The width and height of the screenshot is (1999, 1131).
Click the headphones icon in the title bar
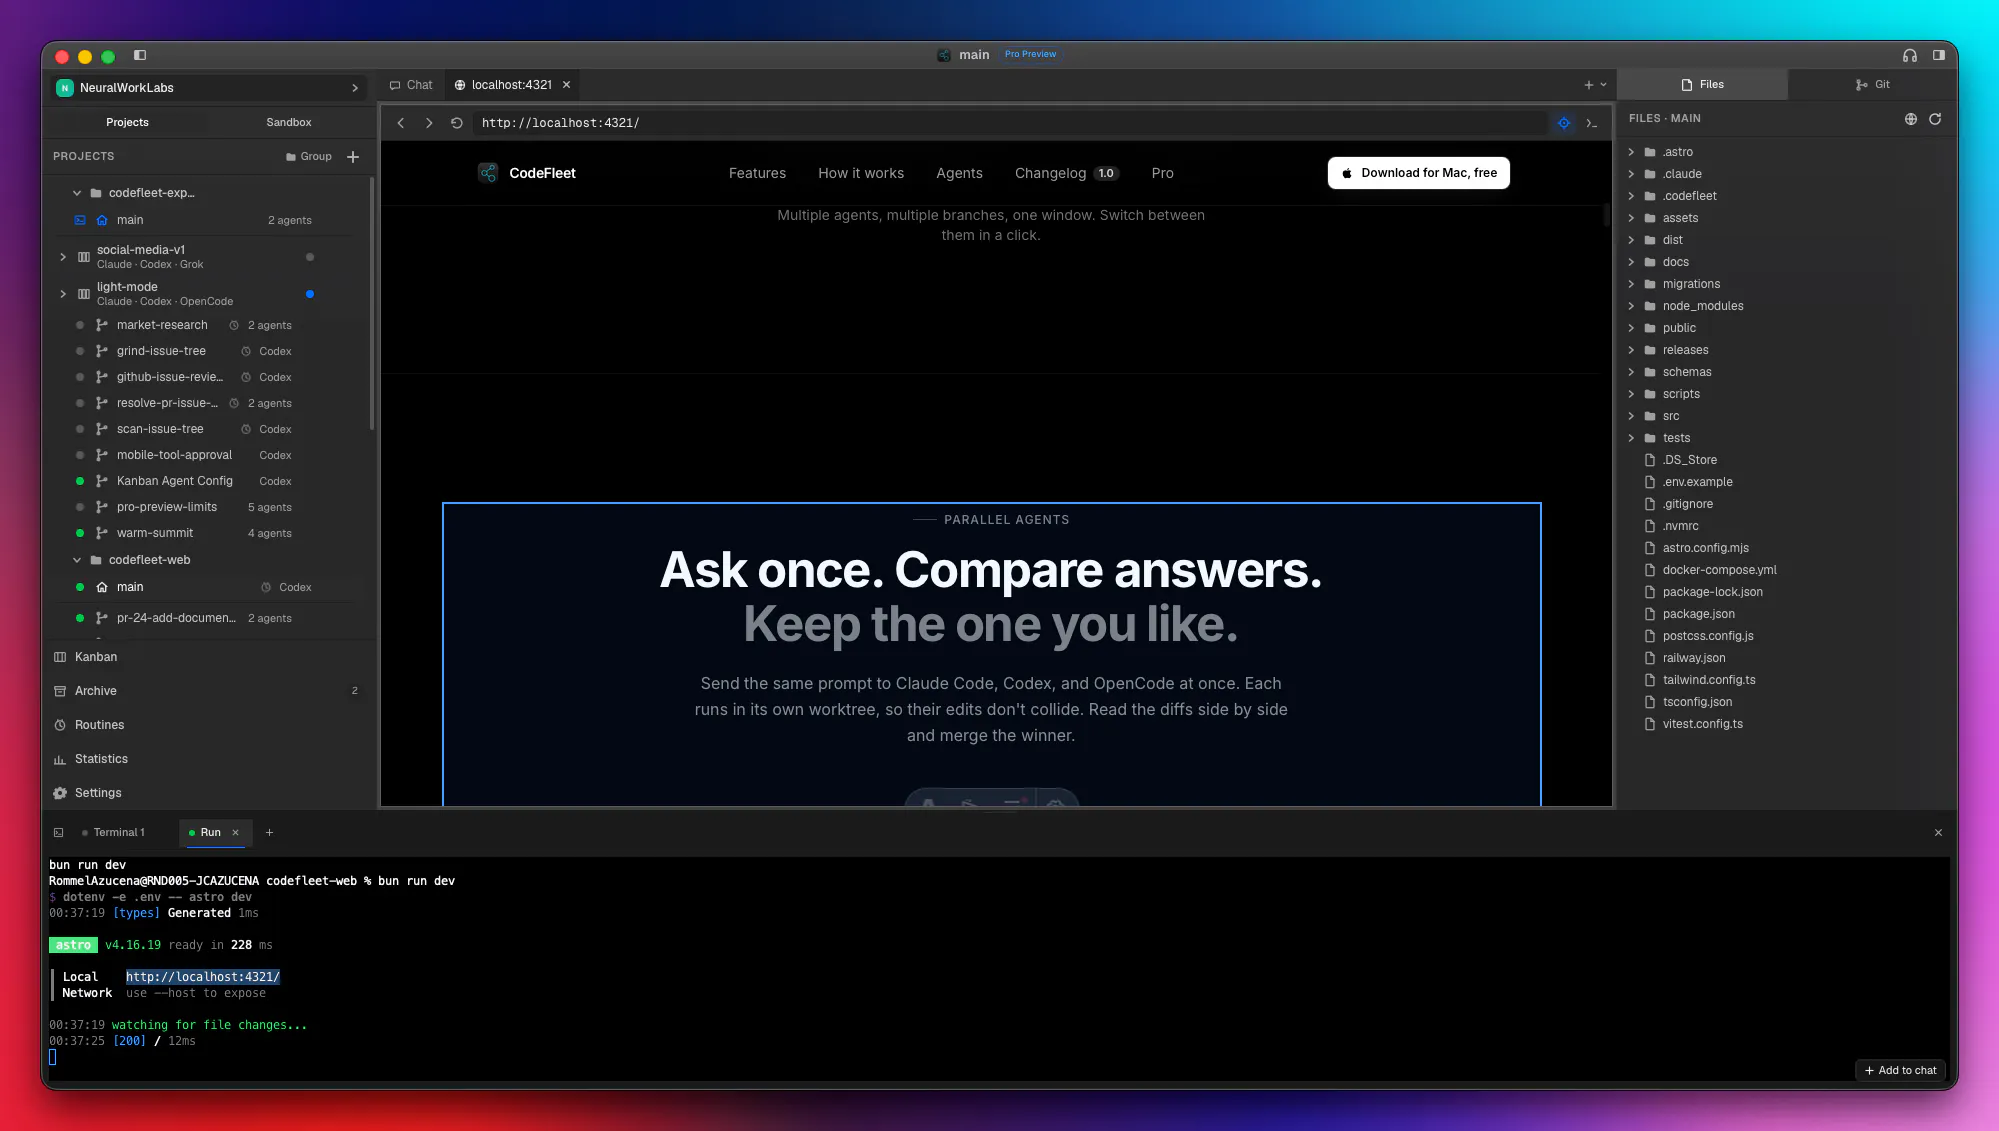(1910, 55)
